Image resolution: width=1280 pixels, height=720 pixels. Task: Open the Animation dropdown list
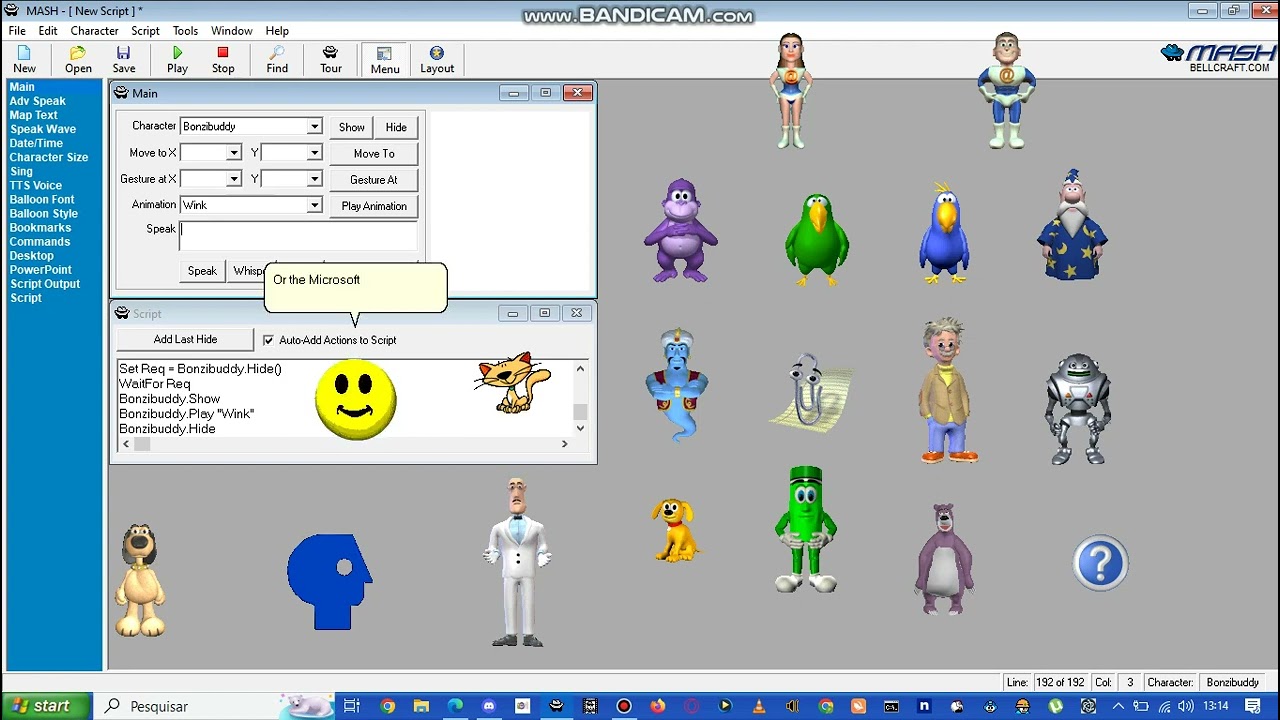[314, 205]
